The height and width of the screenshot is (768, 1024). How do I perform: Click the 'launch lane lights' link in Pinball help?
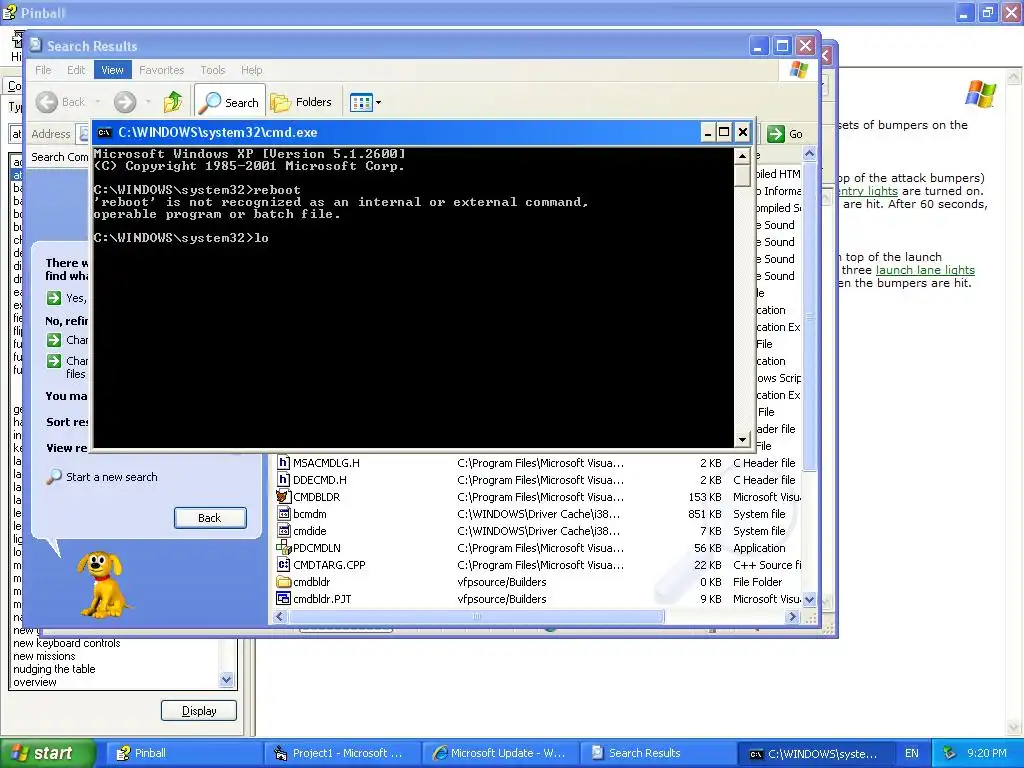point(925,270)
